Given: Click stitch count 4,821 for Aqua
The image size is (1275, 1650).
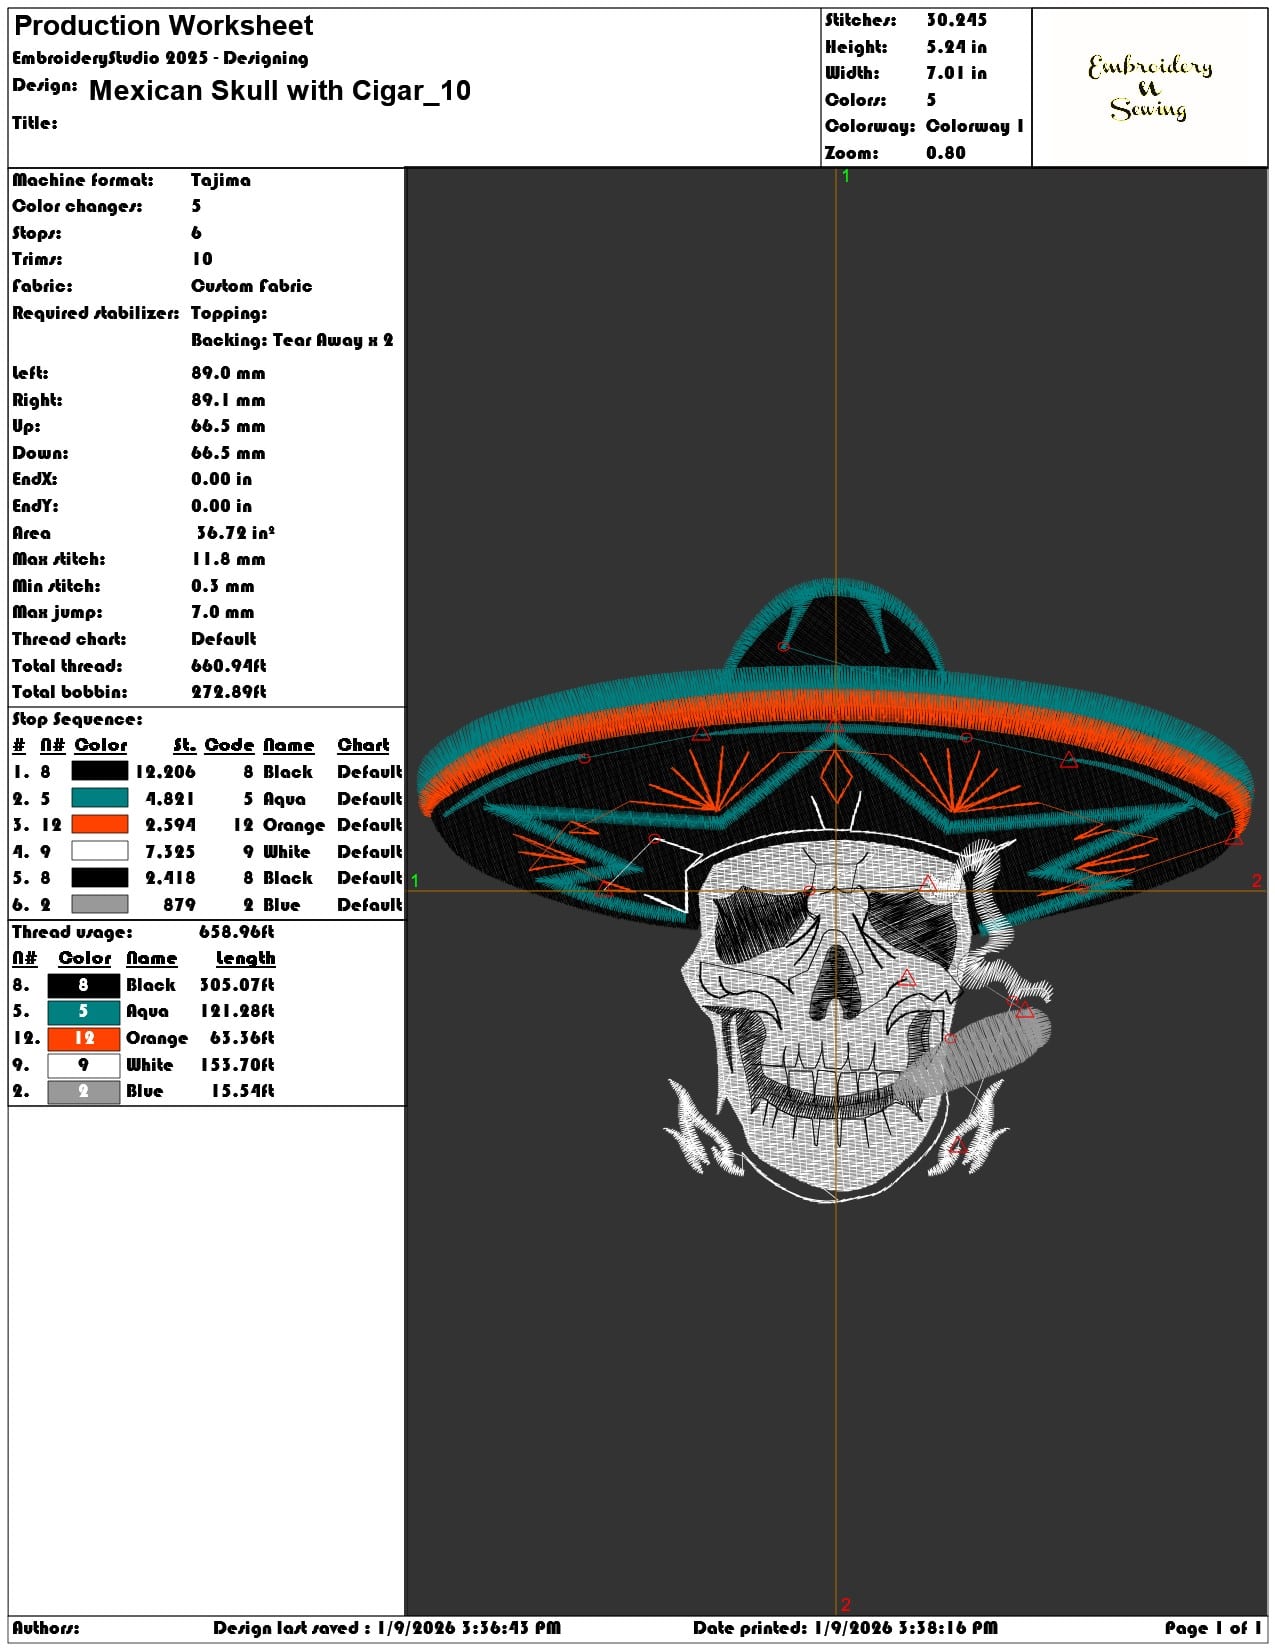Looking at the screenshot, I should click(170, 799).
